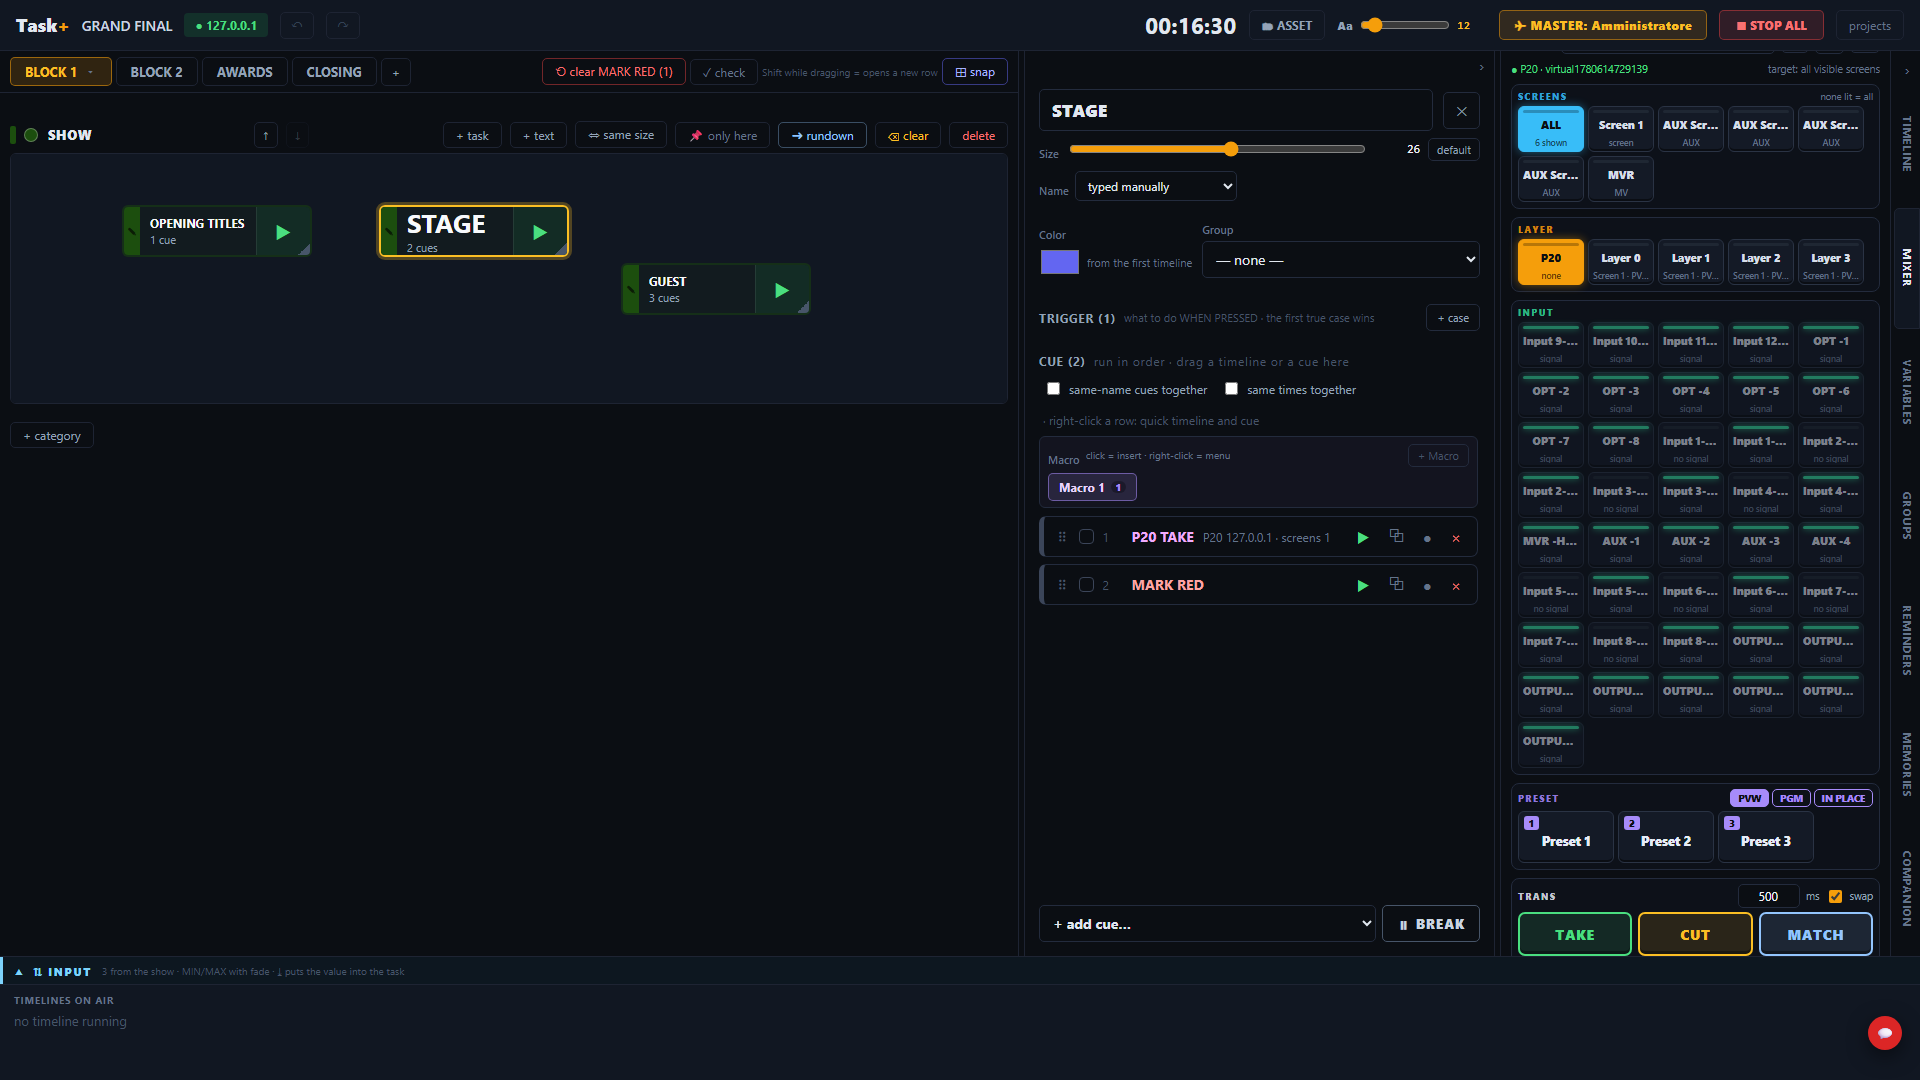Delete the P20 TAKE cue
1920x1080 pixels.
1456,538
